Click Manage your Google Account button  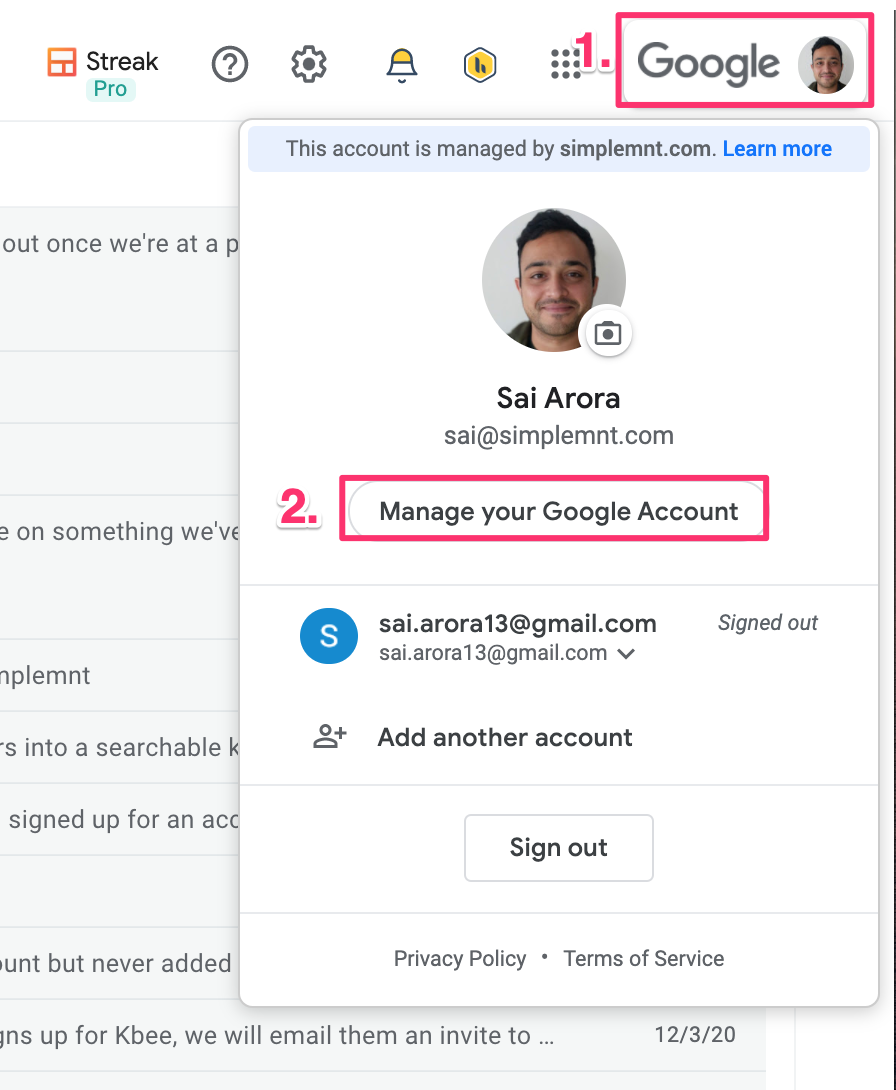(x=557, y=511)
